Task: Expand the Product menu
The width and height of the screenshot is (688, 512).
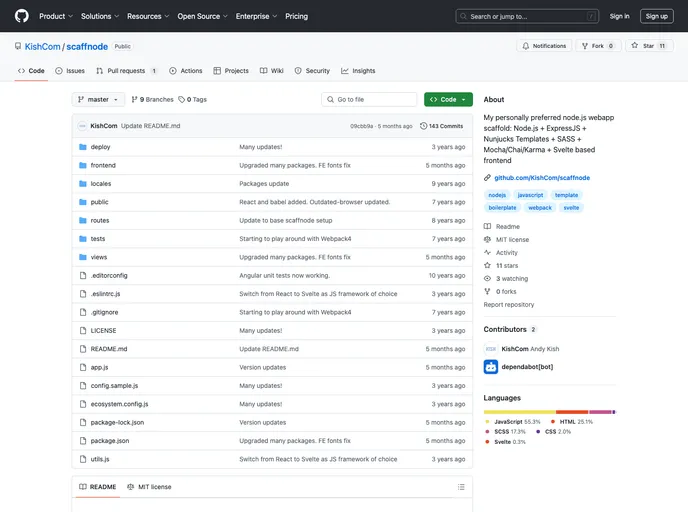Action: 56,16
